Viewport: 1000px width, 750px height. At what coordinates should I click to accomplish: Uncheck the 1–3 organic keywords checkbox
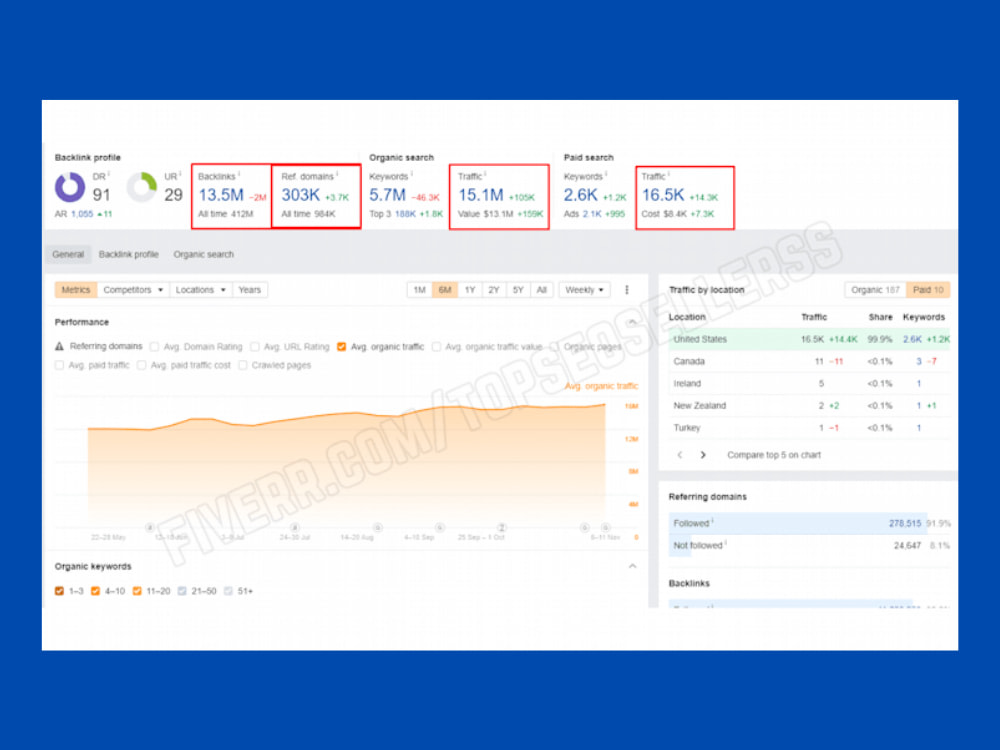tap(59, 591)
